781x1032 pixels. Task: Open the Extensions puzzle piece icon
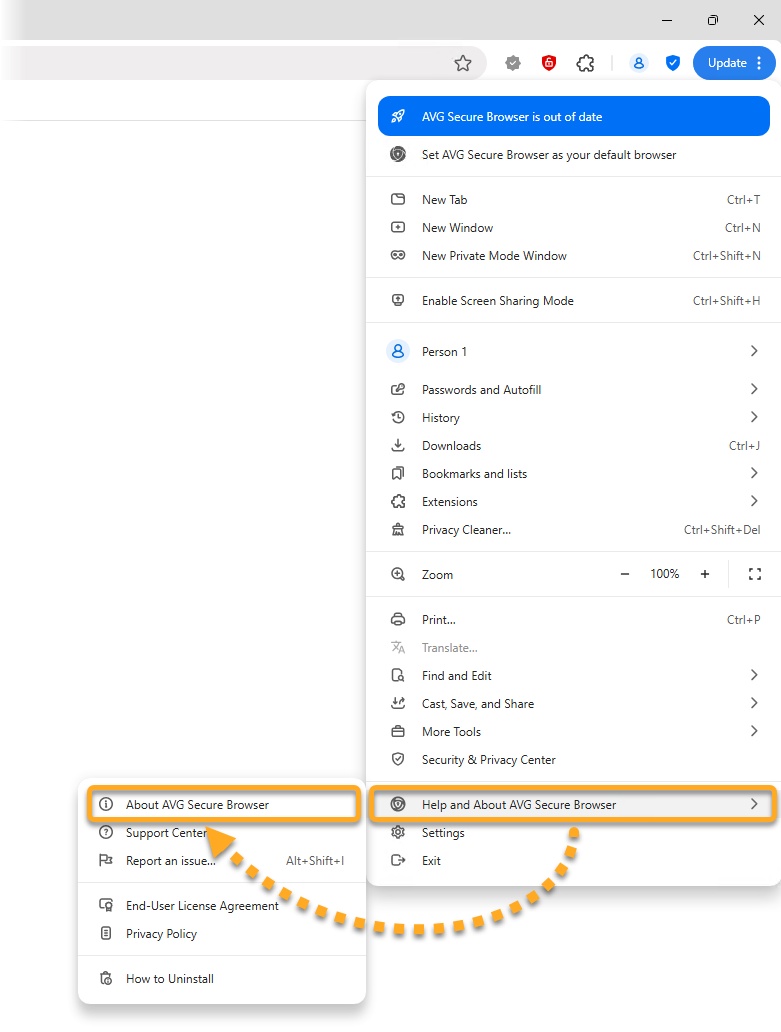pyautogui.click(x=586, y=63)
